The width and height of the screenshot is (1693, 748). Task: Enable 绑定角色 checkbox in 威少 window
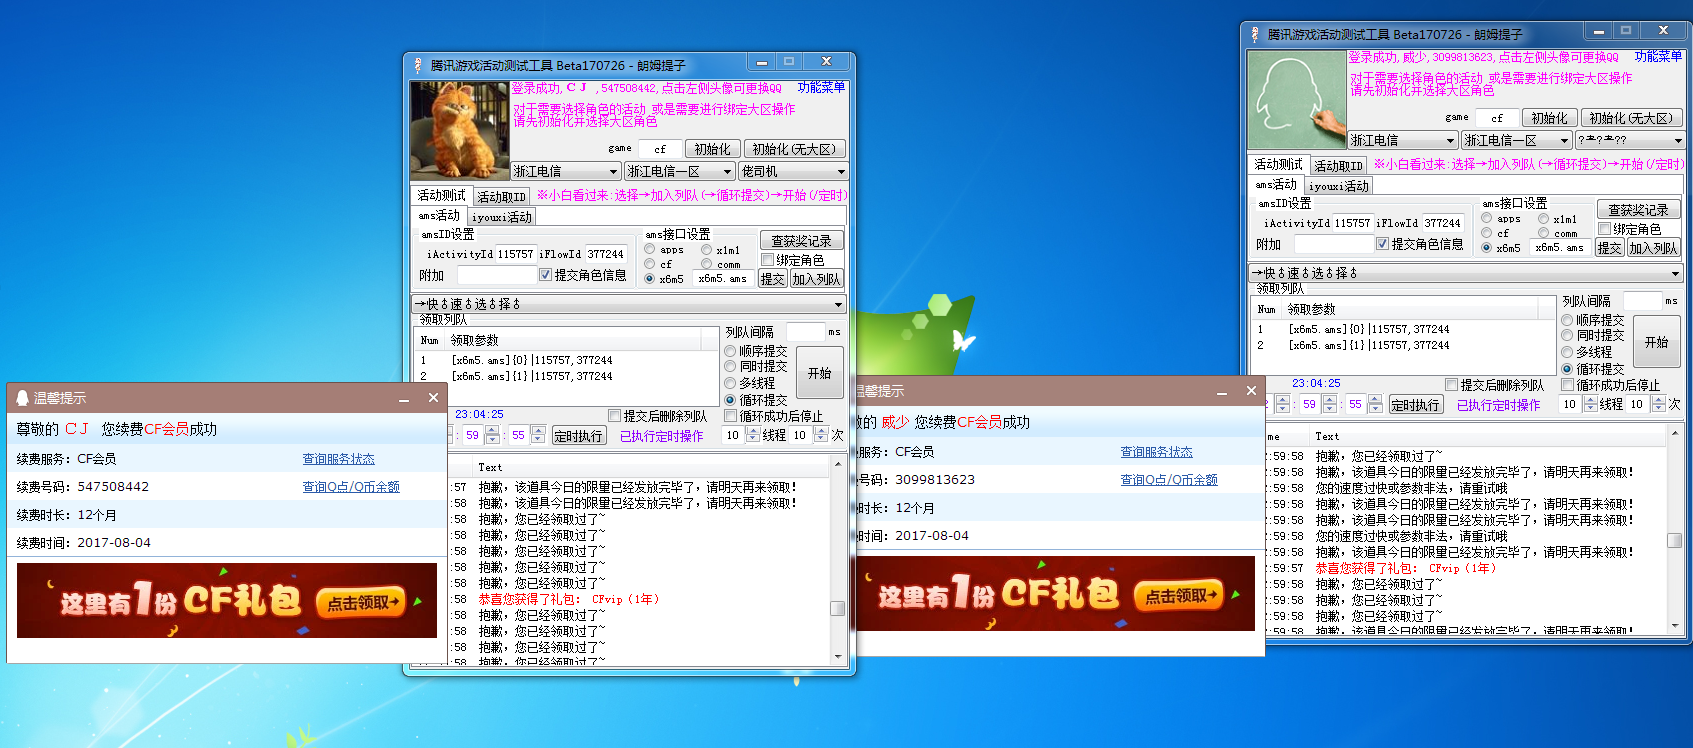coord(1605,229)
